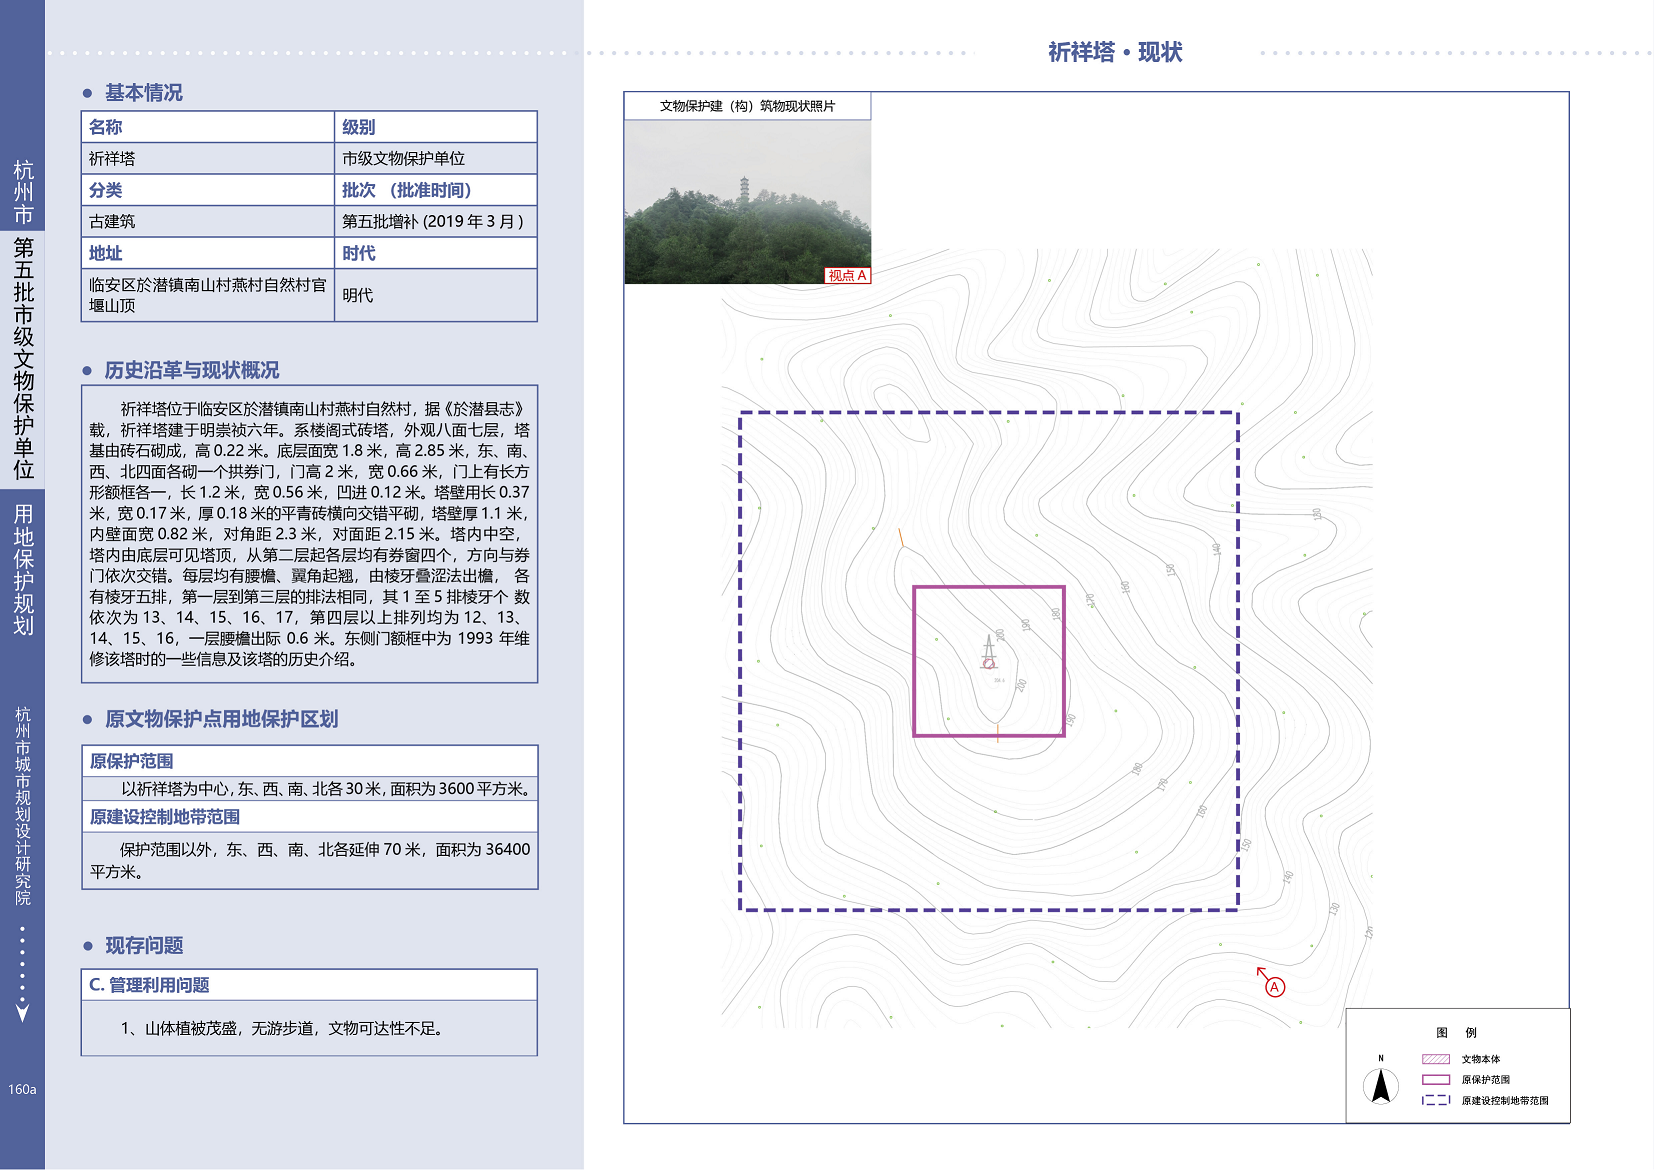
Task: Click the 原建设控制地带范围 legend label
Action: point(1505,1101)
